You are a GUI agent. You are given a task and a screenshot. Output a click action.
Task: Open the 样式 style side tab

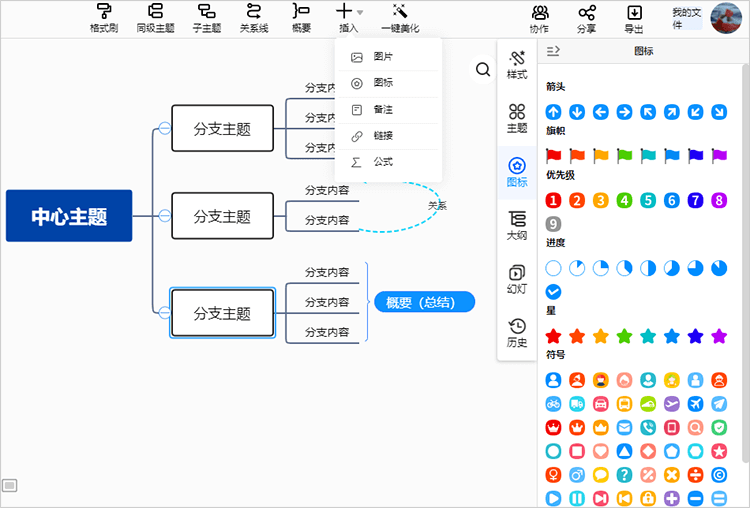(x=517, y=65)
